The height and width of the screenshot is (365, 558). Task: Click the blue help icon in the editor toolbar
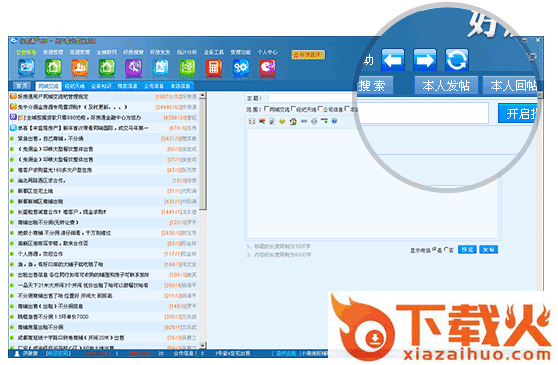[335, 121]
